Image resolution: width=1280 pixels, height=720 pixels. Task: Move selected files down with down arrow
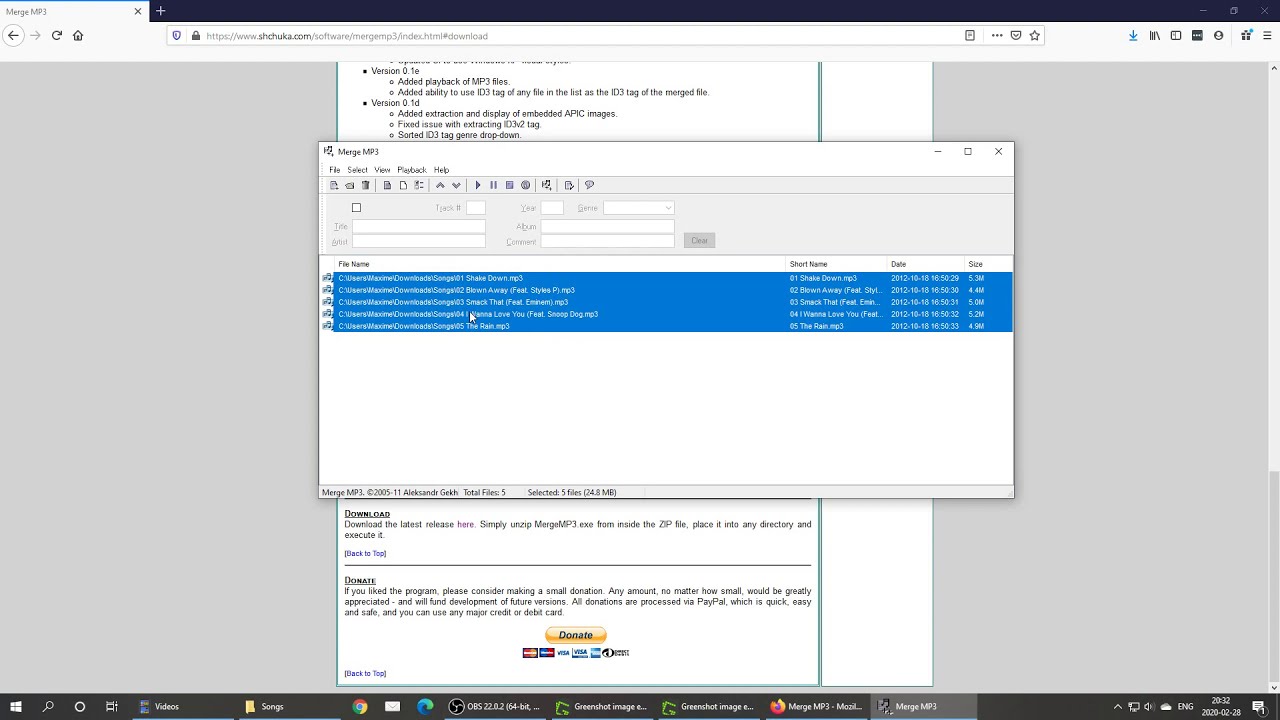click(456, 185)
